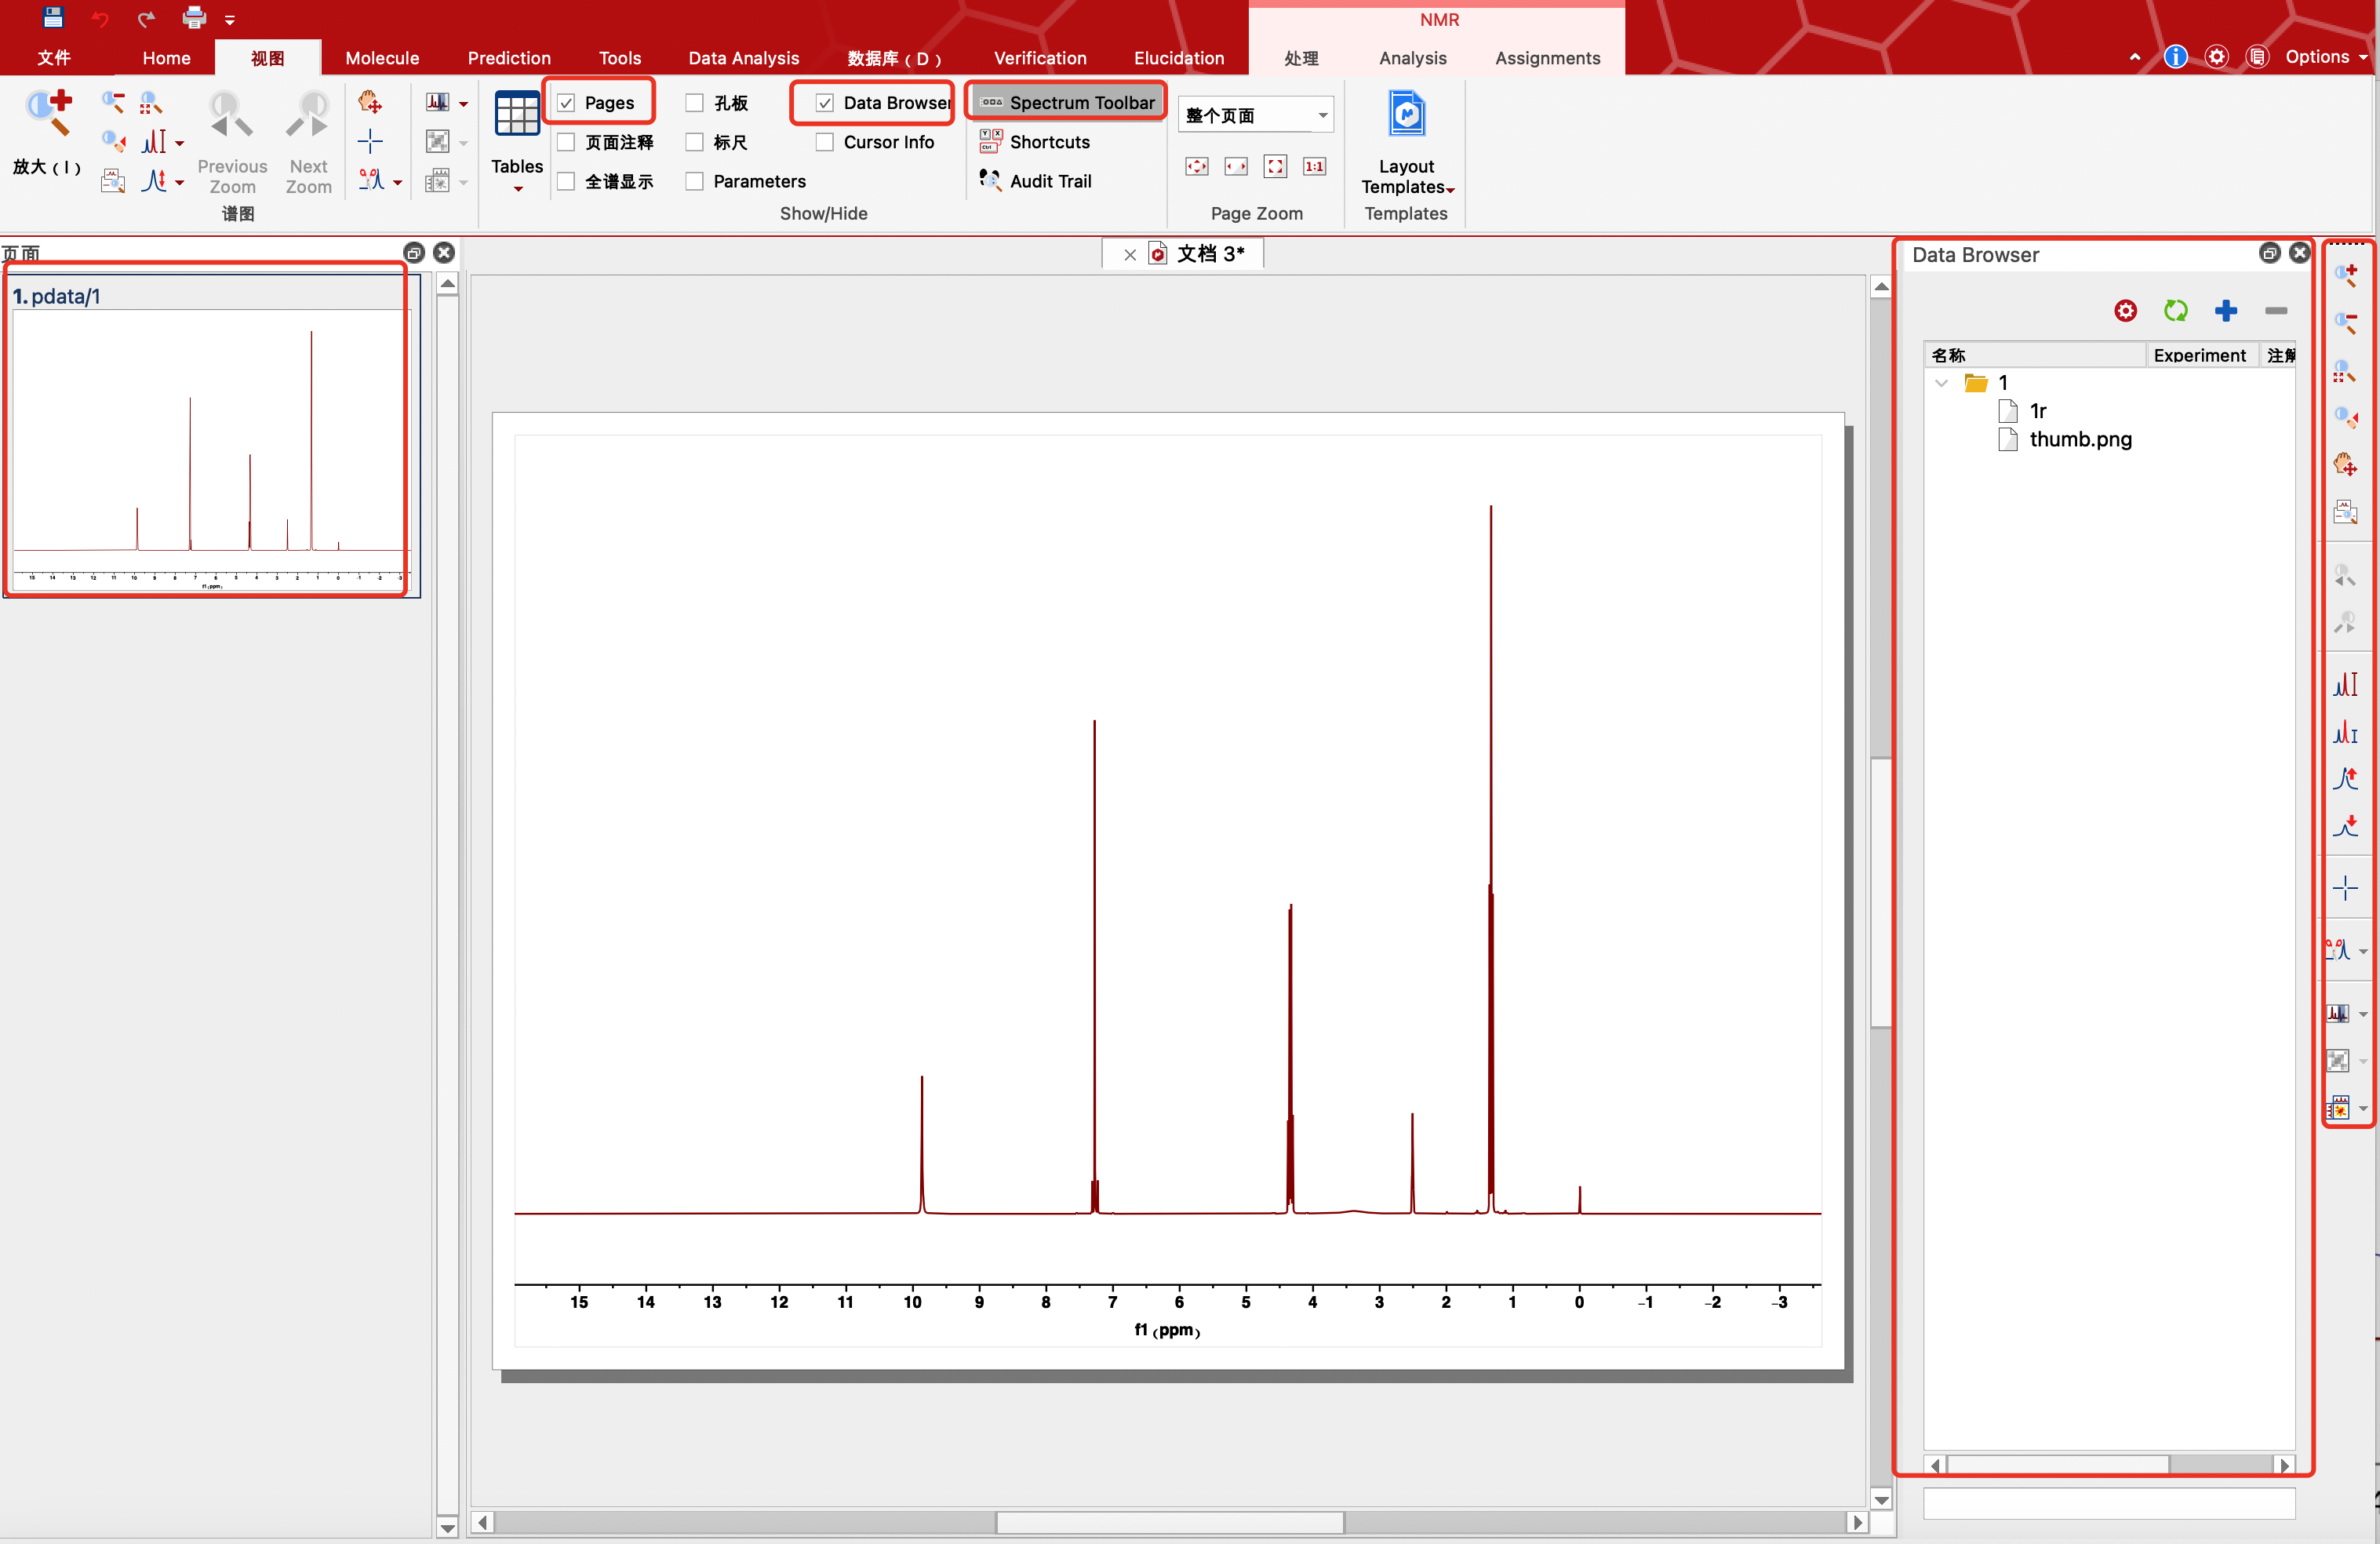Open the 整个页面 page zoom combo box

click(1255, 115)
